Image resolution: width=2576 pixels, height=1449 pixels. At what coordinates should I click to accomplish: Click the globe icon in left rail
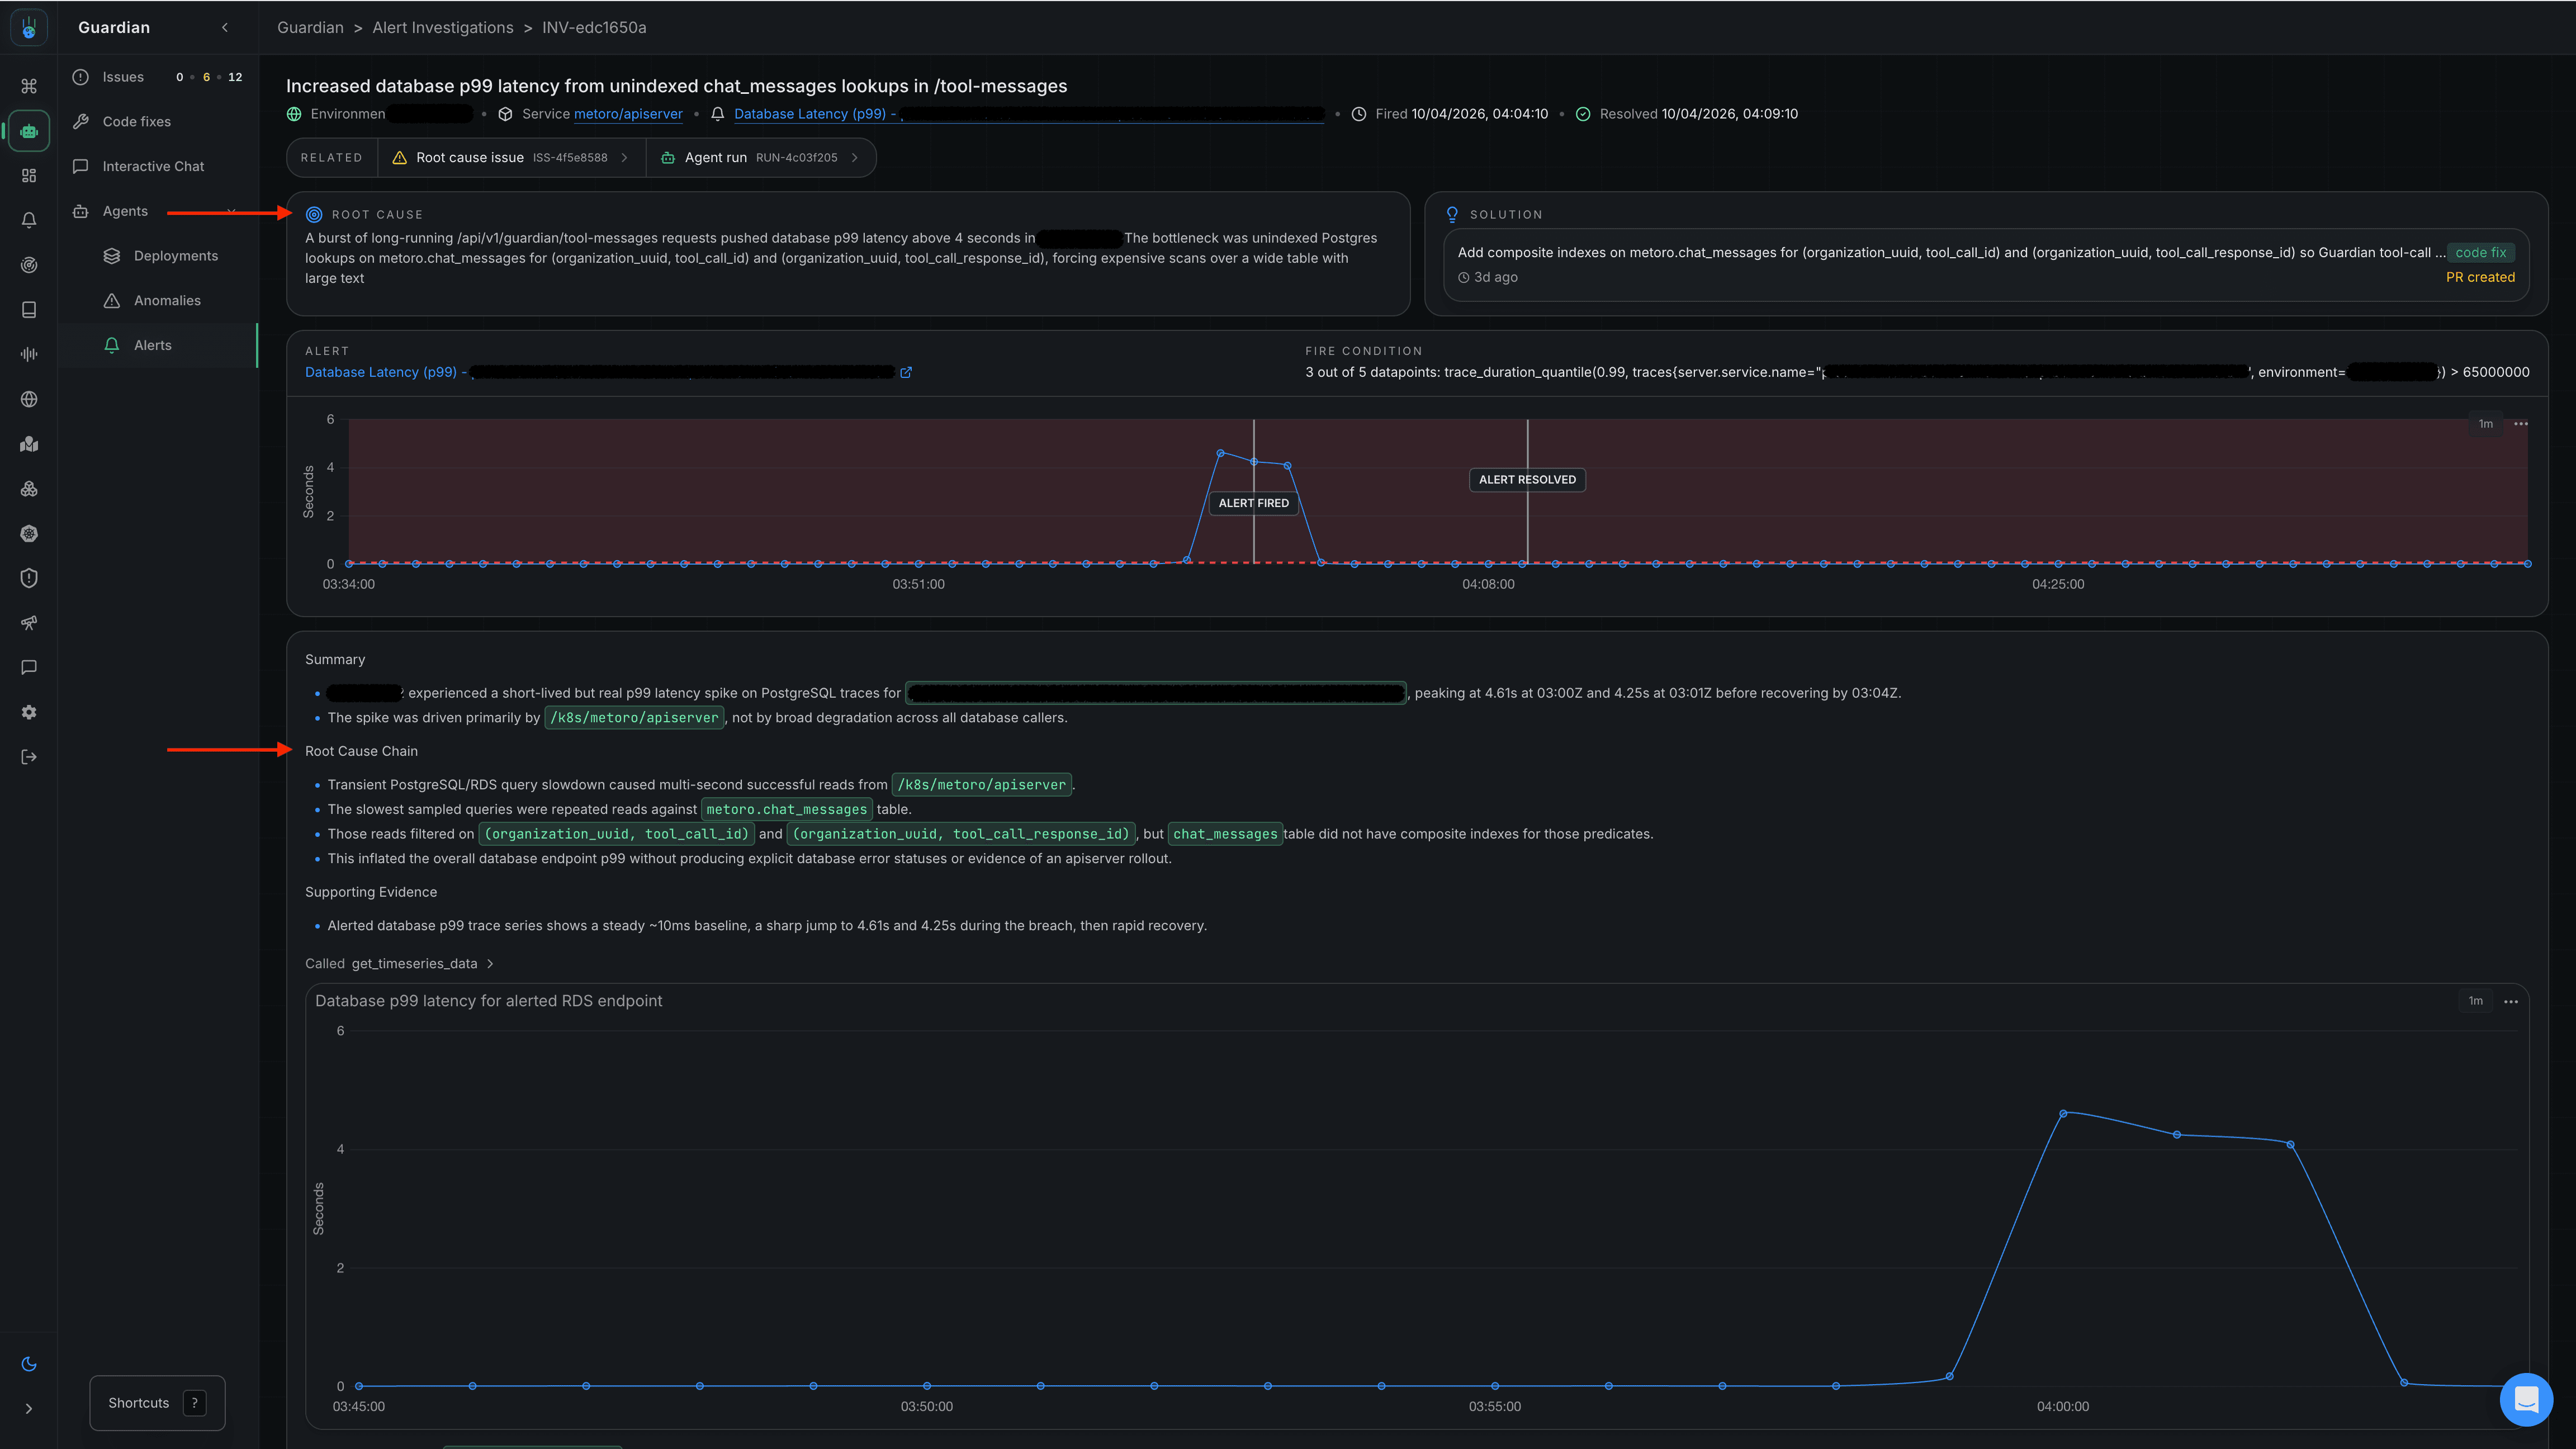28,398
